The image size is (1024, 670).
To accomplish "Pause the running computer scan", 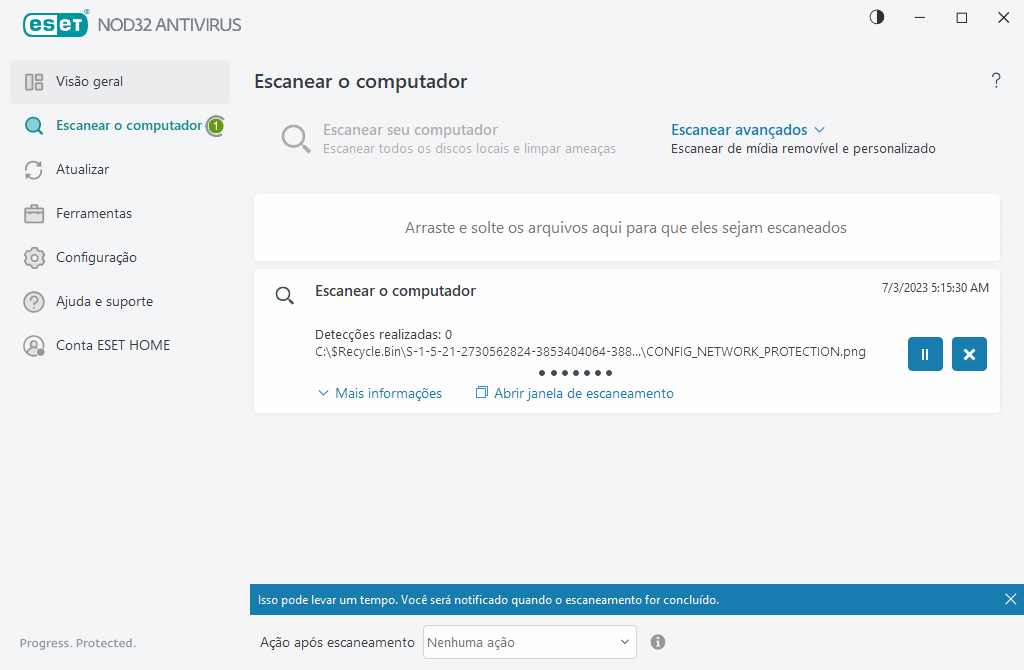I will click(925, 354).
